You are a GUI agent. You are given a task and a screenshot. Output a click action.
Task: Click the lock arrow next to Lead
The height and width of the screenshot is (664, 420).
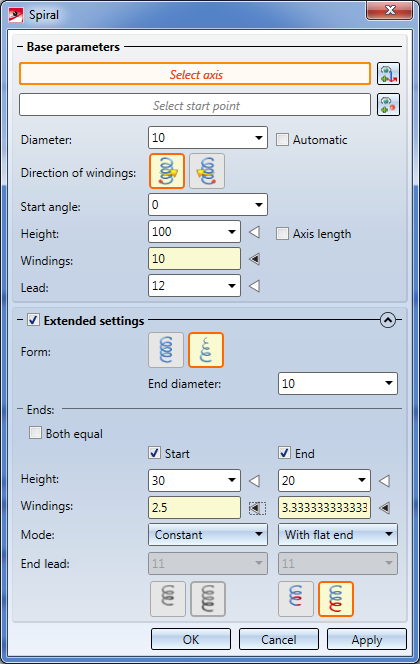coord(254,286)
